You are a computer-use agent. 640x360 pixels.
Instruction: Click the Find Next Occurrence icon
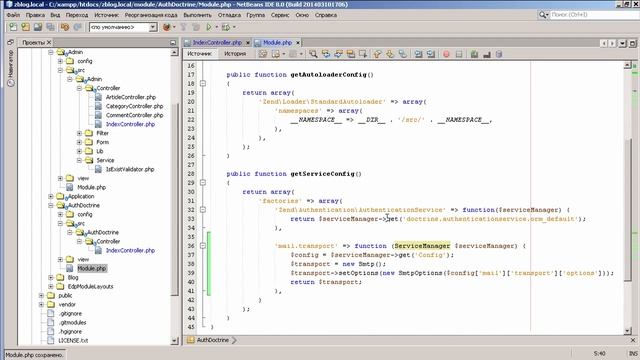pyautogui.click(x=338, y=54)
